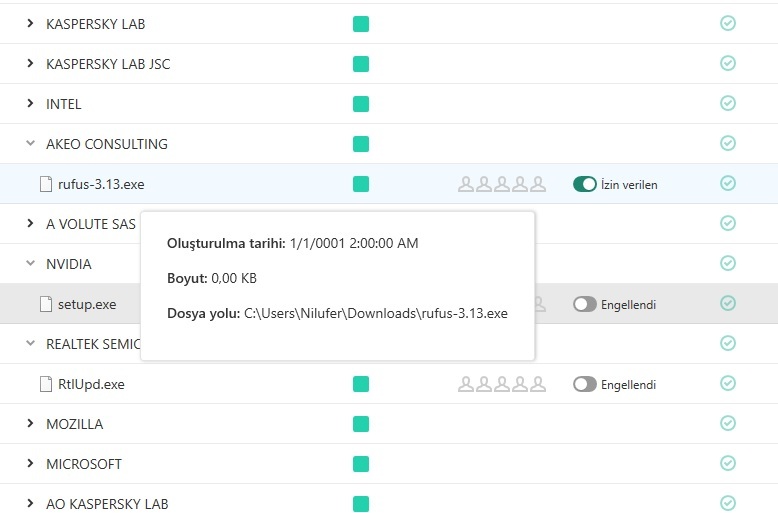
Task: Click the checkmark status icon for MICROSOFT
Action: point(728,463)
